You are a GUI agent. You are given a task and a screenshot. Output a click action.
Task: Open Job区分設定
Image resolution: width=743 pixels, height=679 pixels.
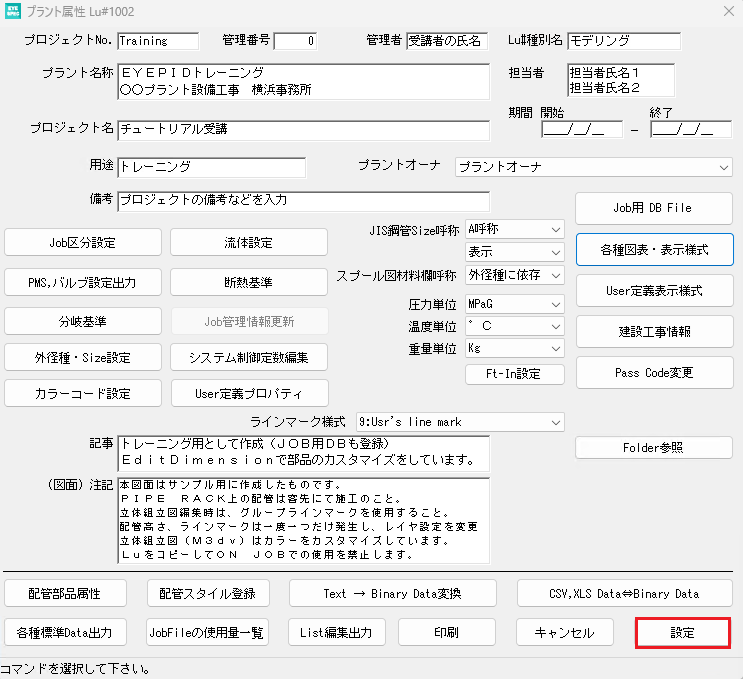tap(83, 242)
